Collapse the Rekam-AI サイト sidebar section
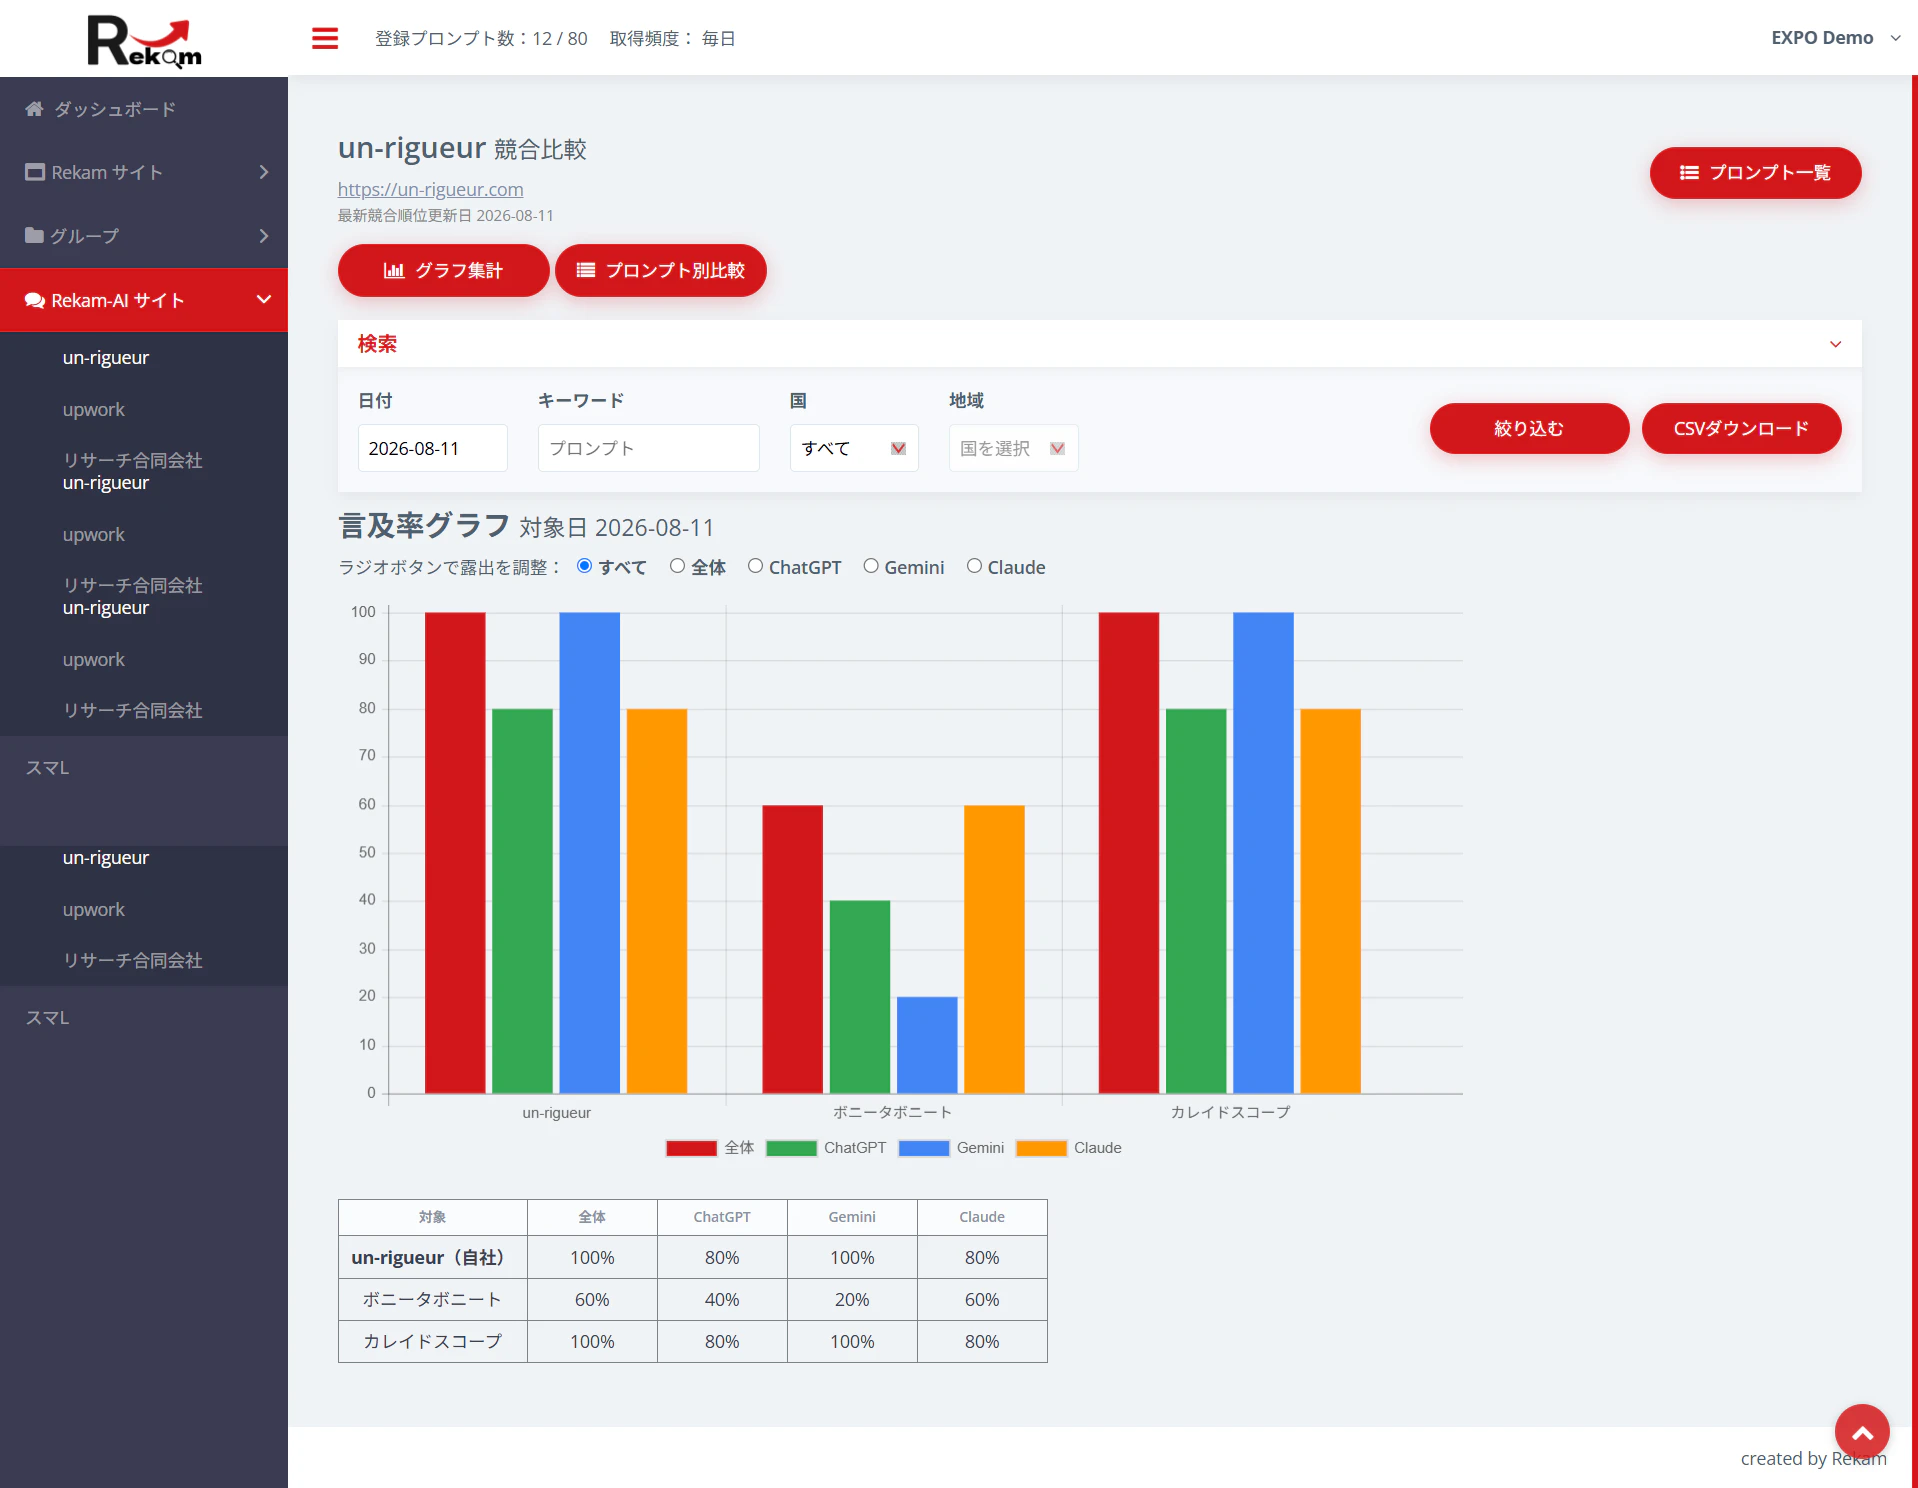The width and height of the screenshot is (1918, 1488). [144, 300]
